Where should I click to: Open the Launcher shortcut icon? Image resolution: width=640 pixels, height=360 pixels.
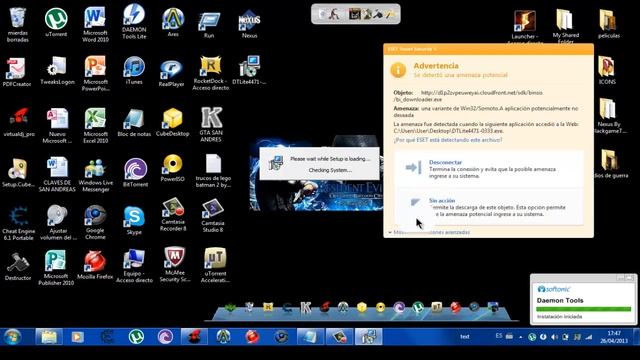click(x=525, y=21)
